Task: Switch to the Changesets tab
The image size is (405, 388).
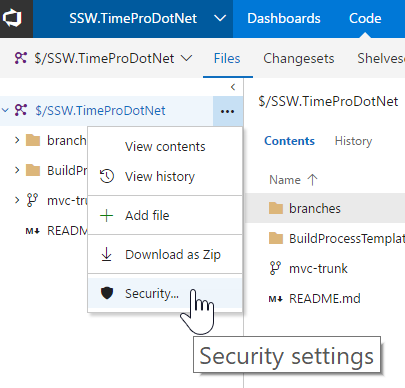Action: (299, 59)
